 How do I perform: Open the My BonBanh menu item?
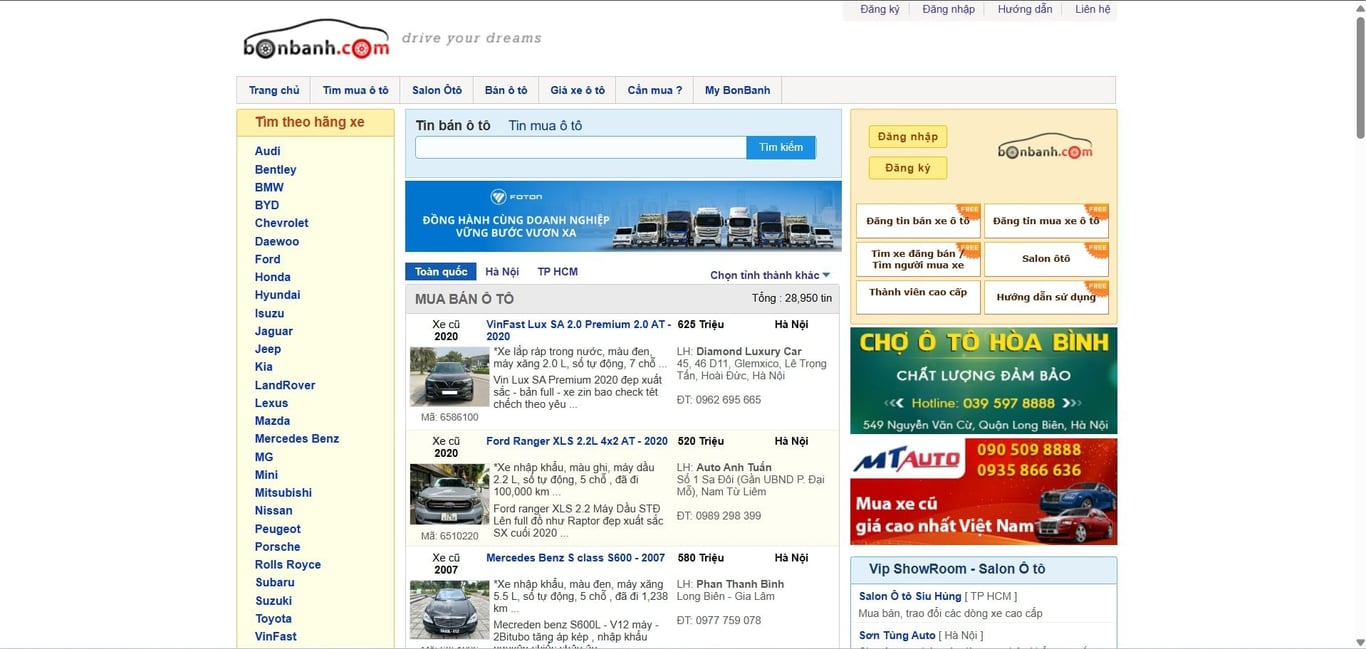point(737,90)
